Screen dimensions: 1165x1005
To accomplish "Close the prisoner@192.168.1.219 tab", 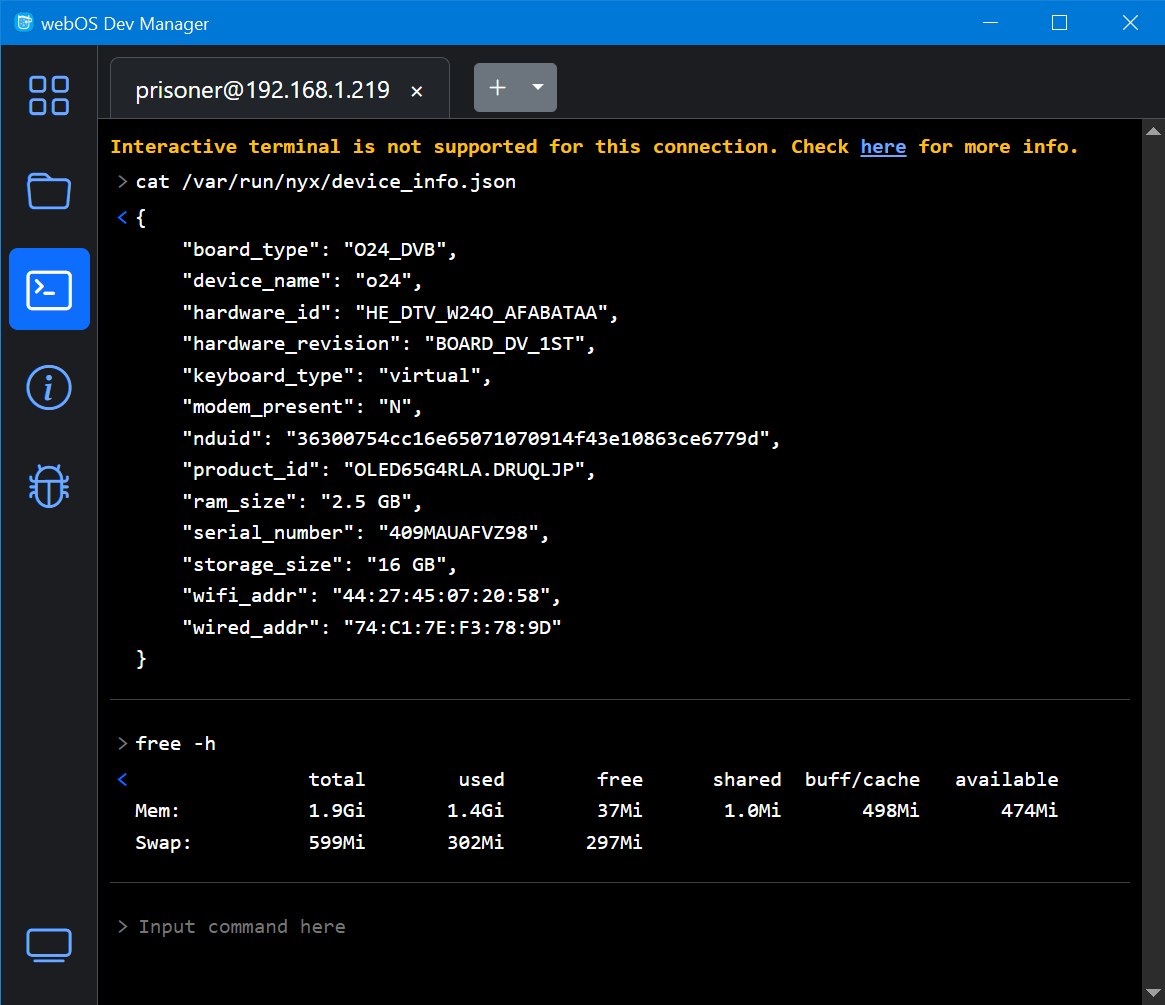I will click(417, 91).
